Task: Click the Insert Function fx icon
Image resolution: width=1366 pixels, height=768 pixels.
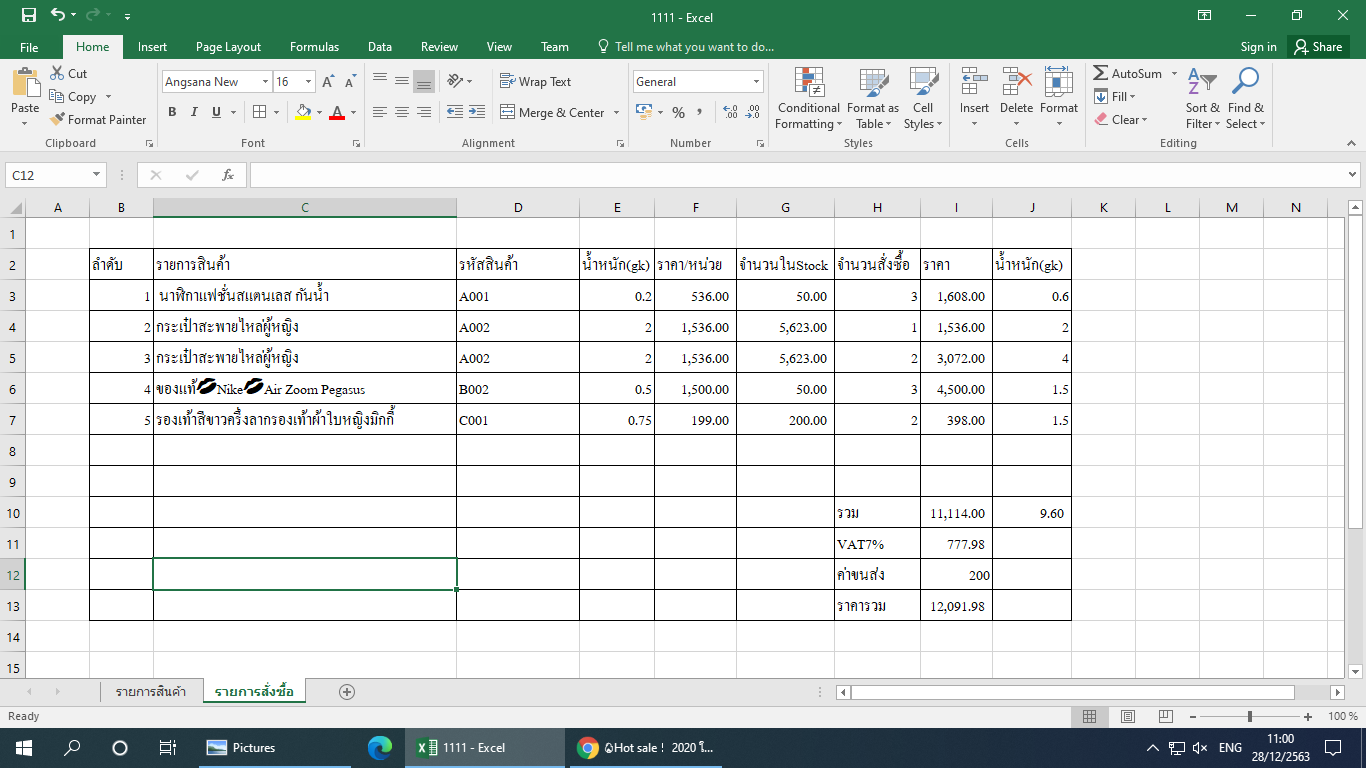Action: click(228, 175)
